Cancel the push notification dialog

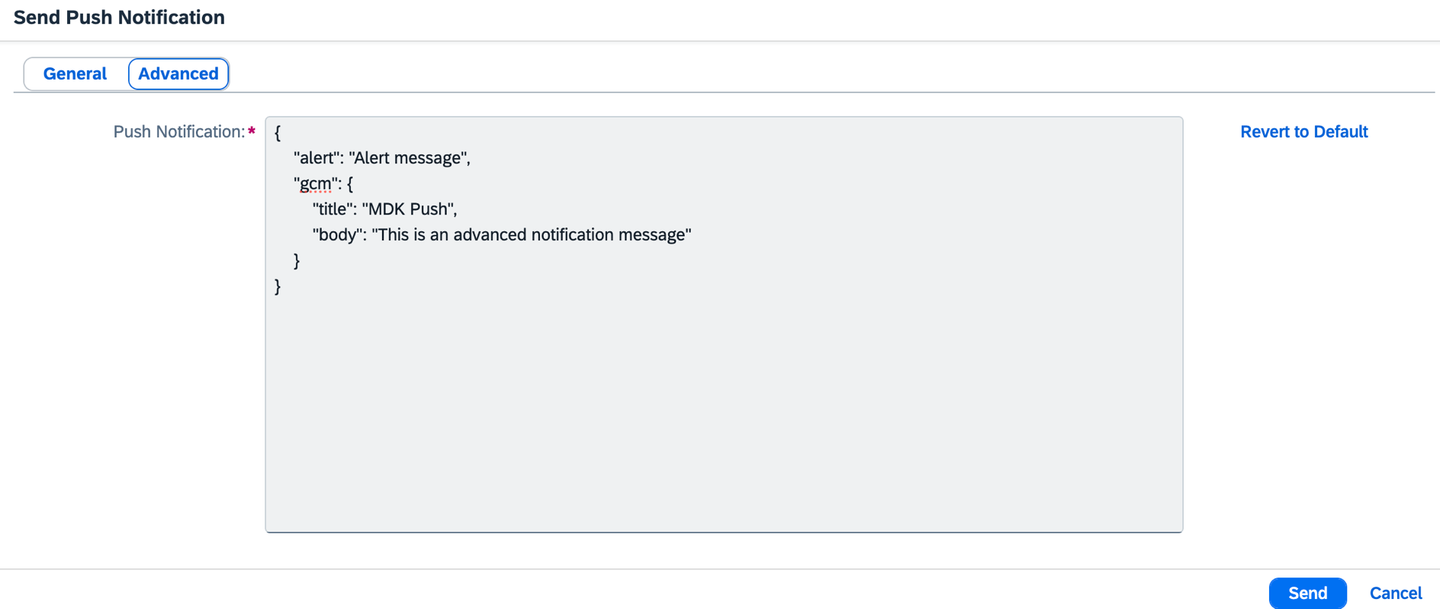[1396, 593]
